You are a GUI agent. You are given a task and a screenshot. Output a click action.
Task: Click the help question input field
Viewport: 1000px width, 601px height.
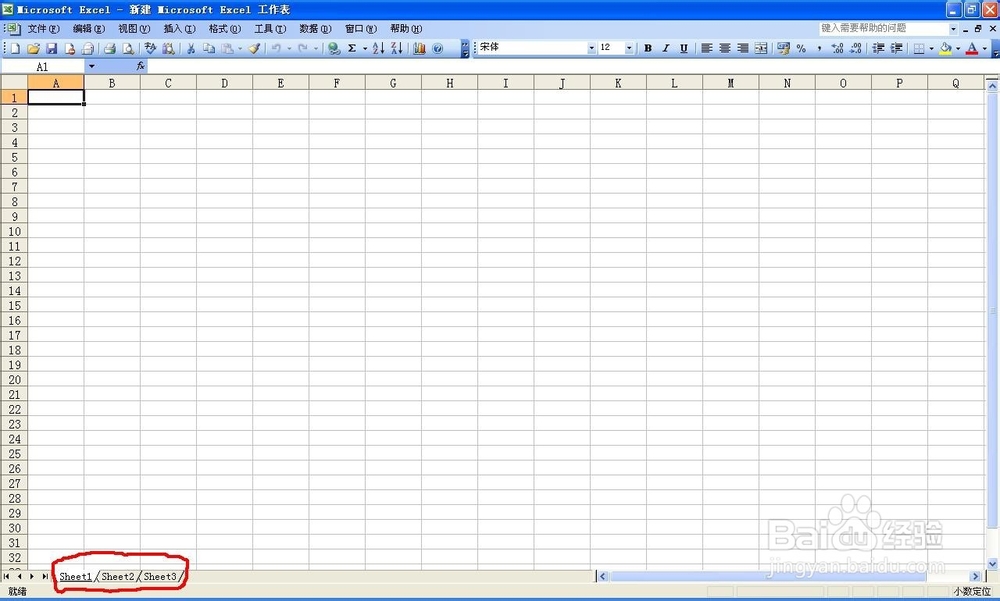pos(885,29)
